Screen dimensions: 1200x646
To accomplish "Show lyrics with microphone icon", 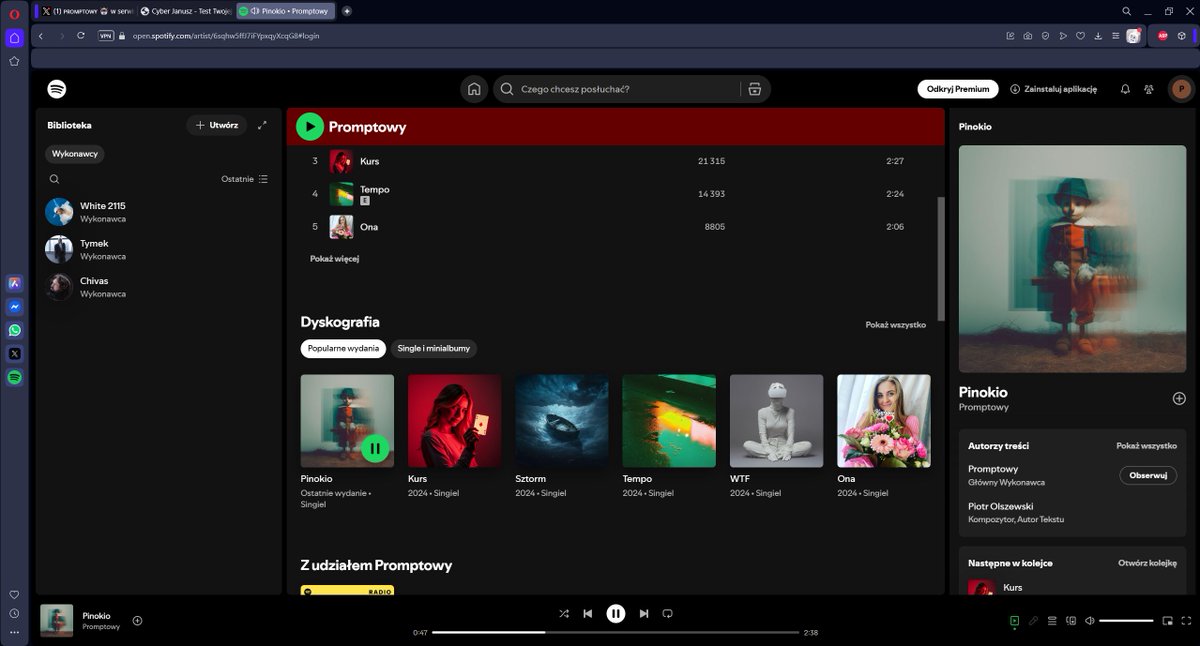I will pos(1033,621).
